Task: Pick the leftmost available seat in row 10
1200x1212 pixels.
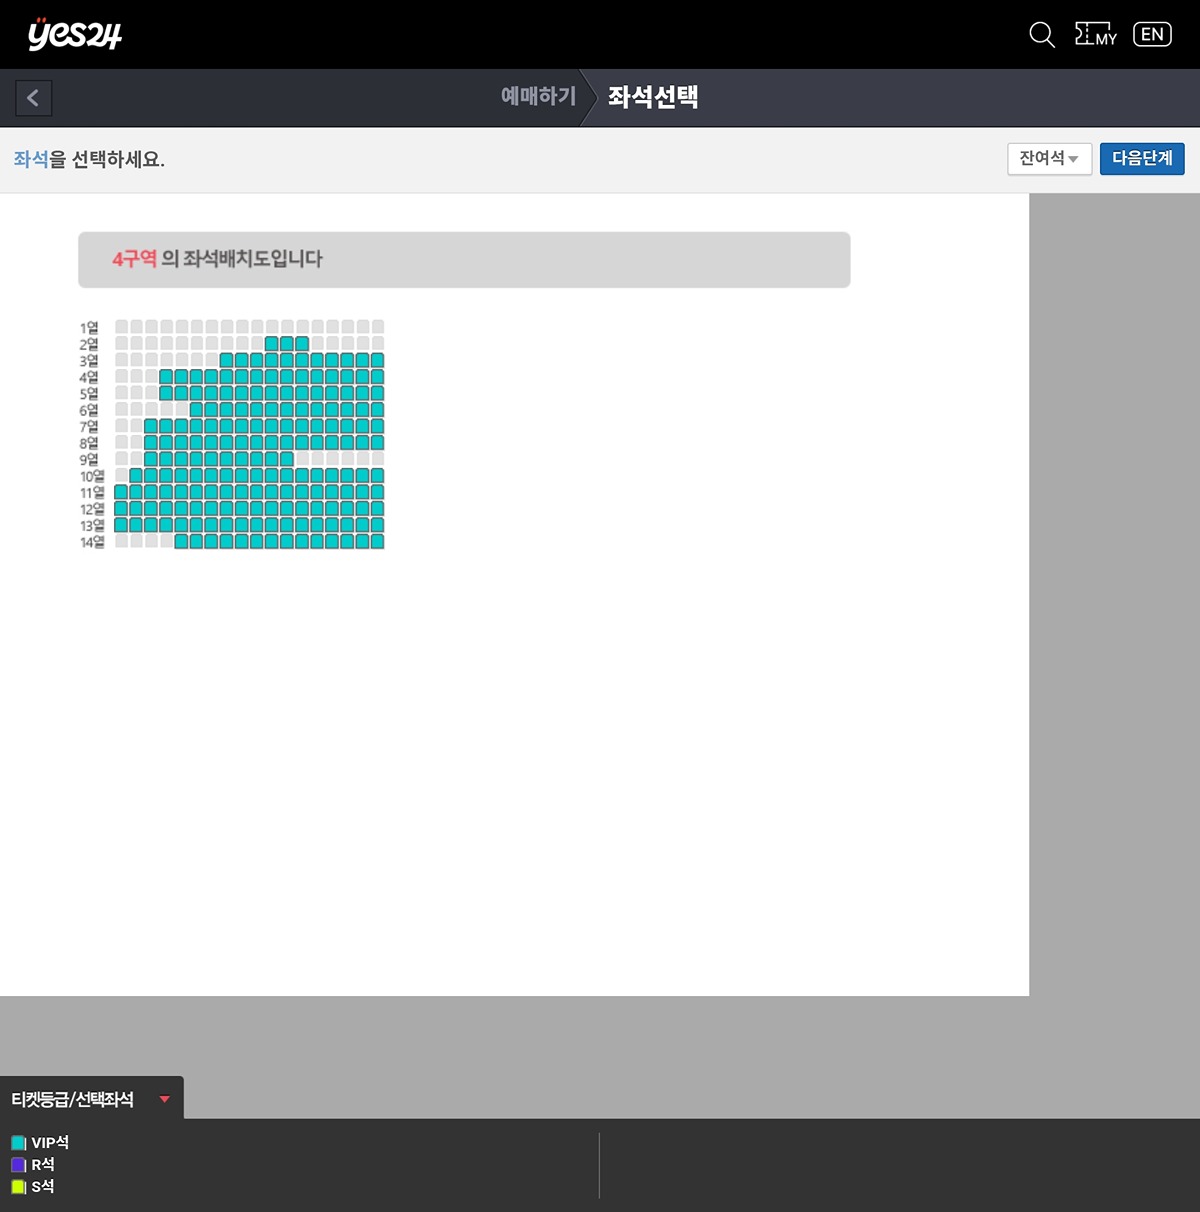Action: coord(136,476)
